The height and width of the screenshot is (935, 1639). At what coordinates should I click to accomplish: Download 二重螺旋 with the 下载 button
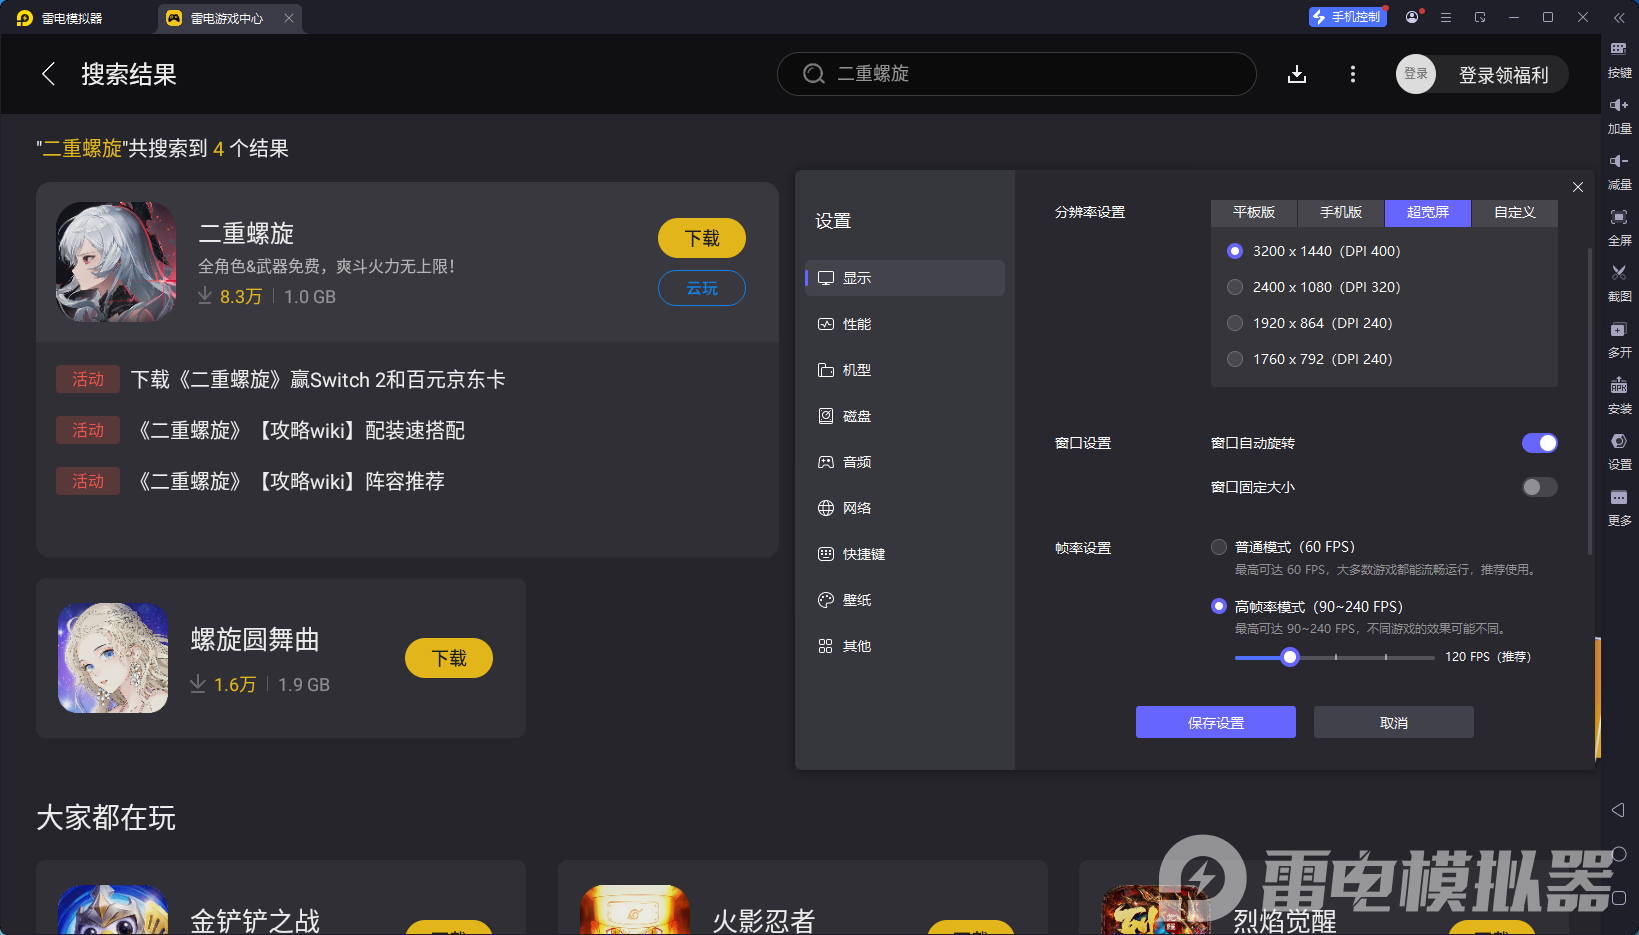702,238
